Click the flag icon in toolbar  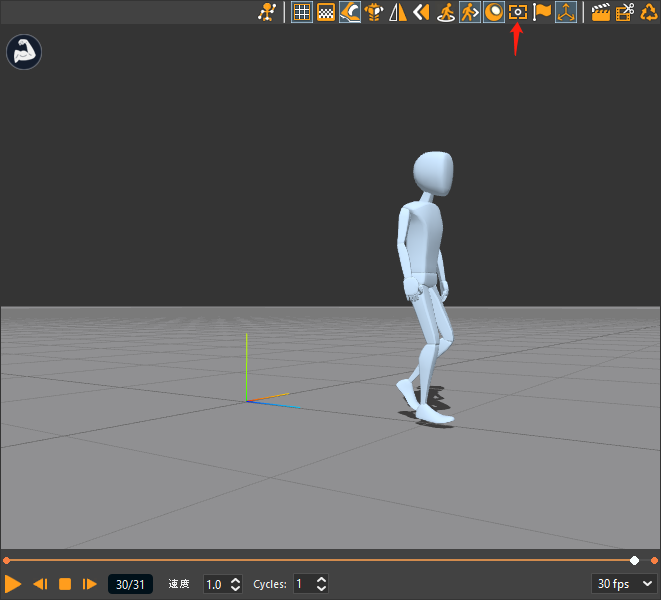pos(542,12)
